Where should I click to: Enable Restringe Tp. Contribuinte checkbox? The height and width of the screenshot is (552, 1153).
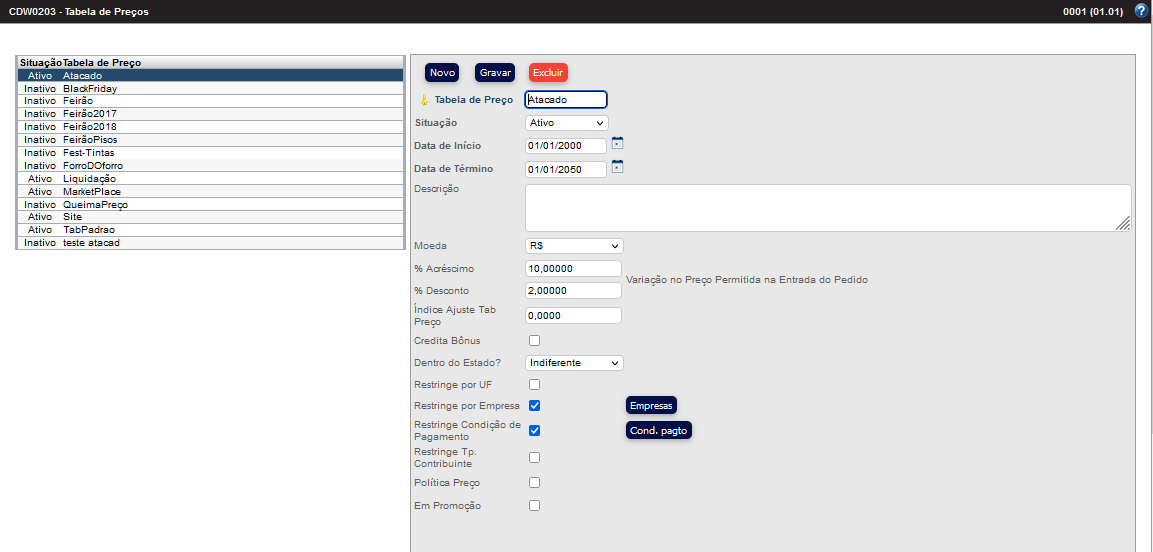(535, 457)
